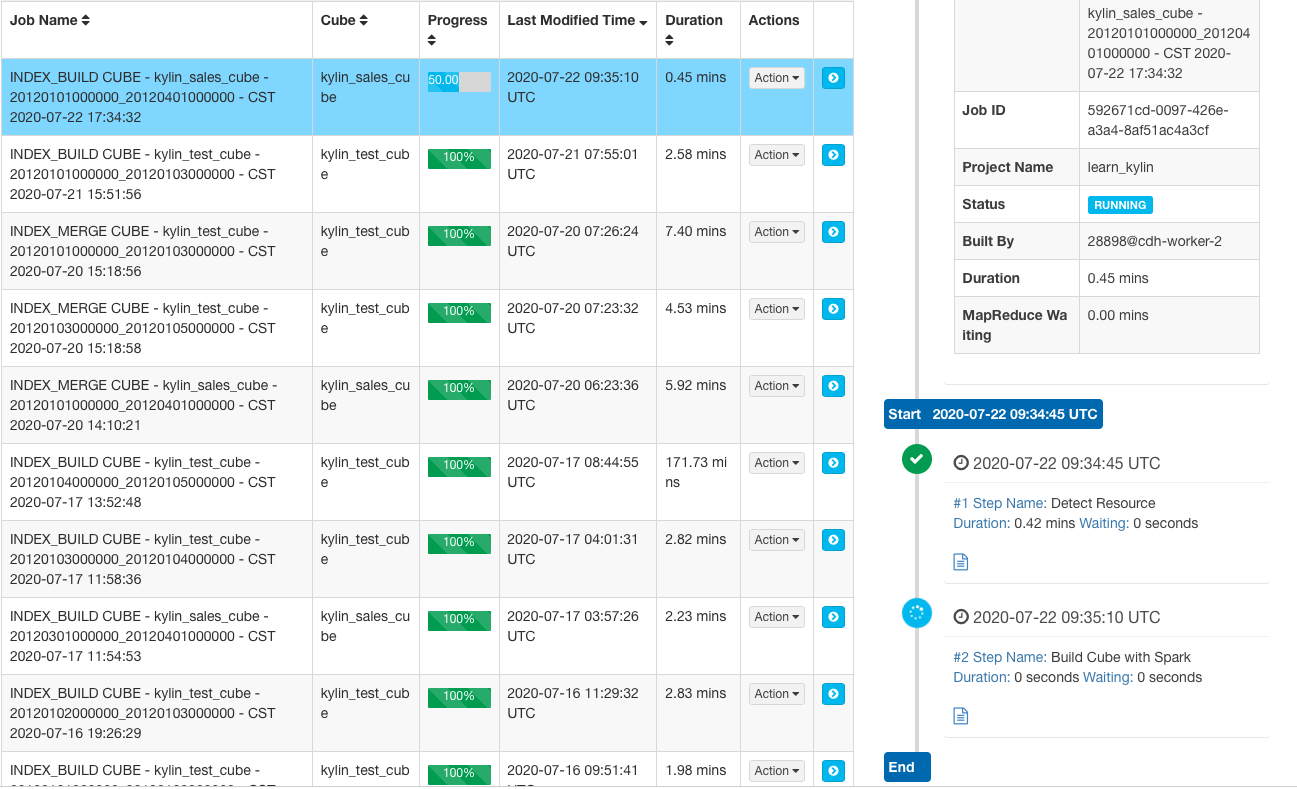1297x789 pixels.
Task: Expand Action dropdown for 4.53 mins job
Action: click(x=777, y=309)
